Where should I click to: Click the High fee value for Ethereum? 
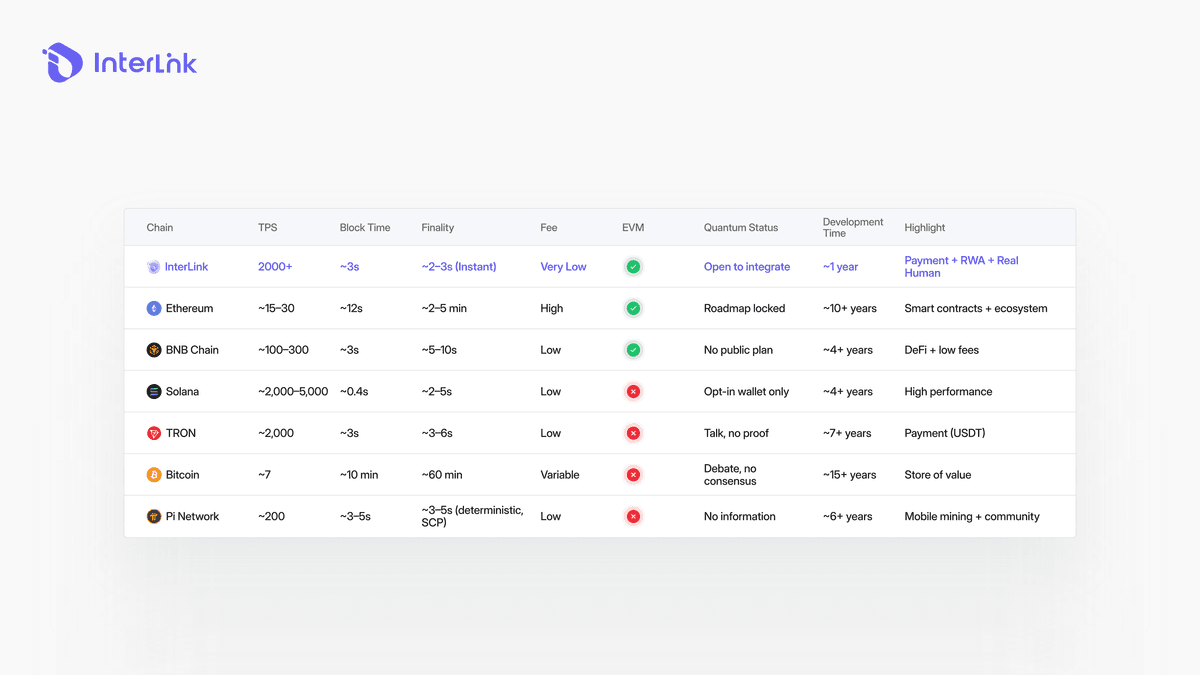[x=551, y=309]
